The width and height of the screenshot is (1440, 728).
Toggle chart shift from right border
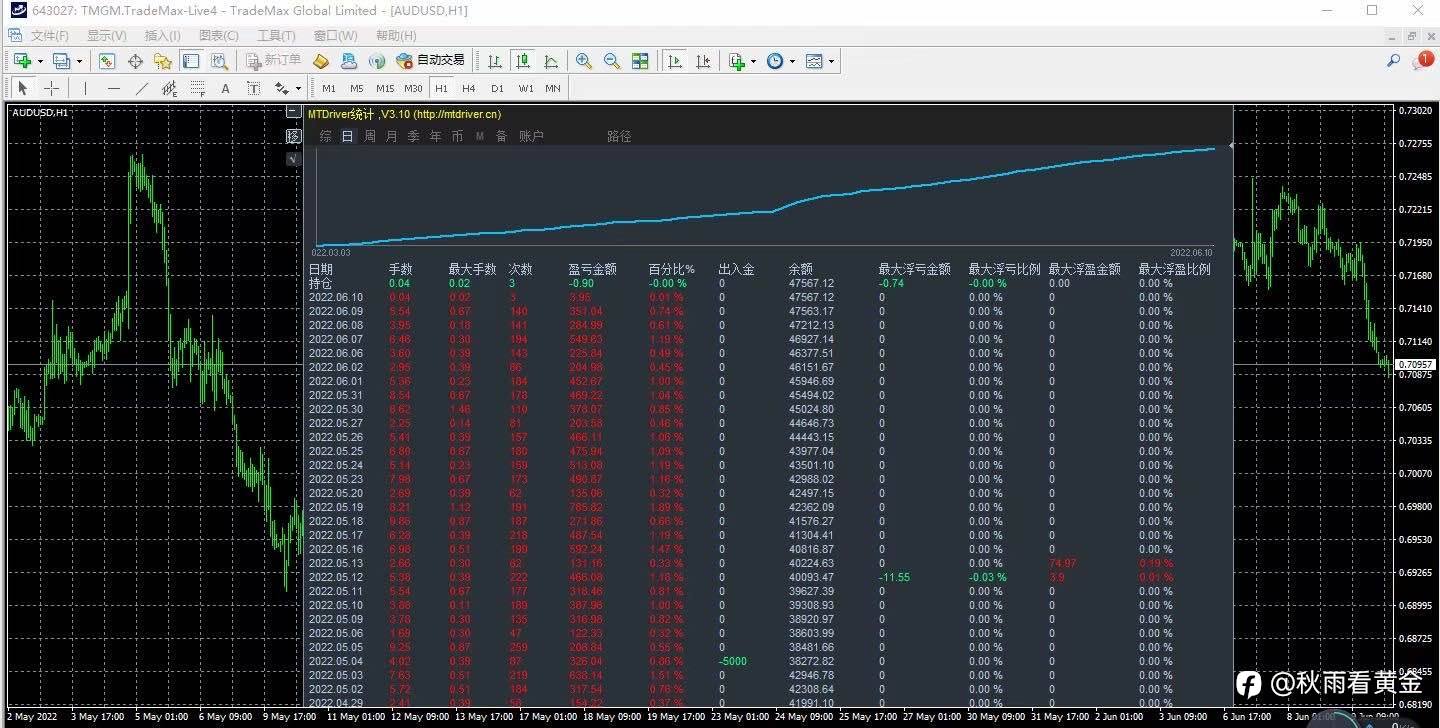pos(704,61)
